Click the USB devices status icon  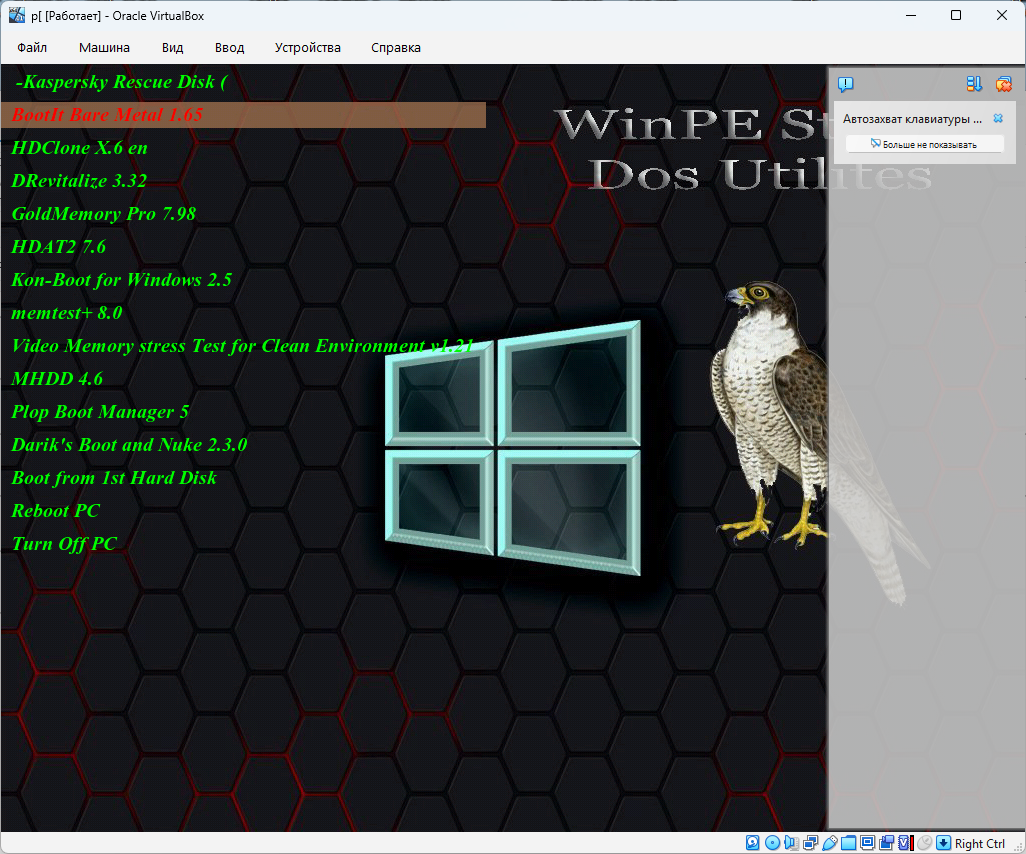click(829, 843)
